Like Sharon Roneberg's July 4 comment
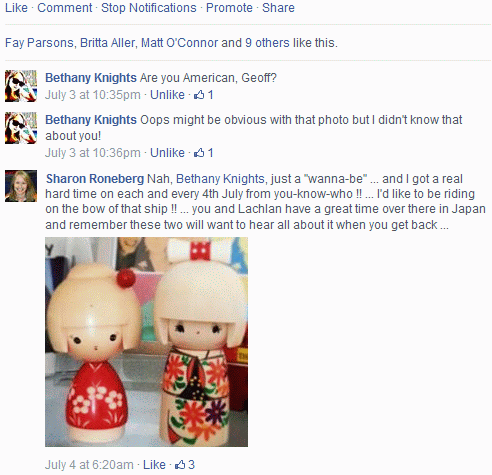Screen dimensions: 492x475 tap(154, 464)
